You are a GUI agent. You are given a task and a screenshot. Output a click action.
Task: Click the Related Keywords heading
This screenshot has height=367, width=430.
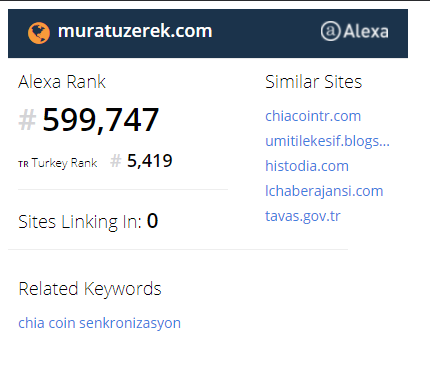pyautogui.click(x=90, y=289)
